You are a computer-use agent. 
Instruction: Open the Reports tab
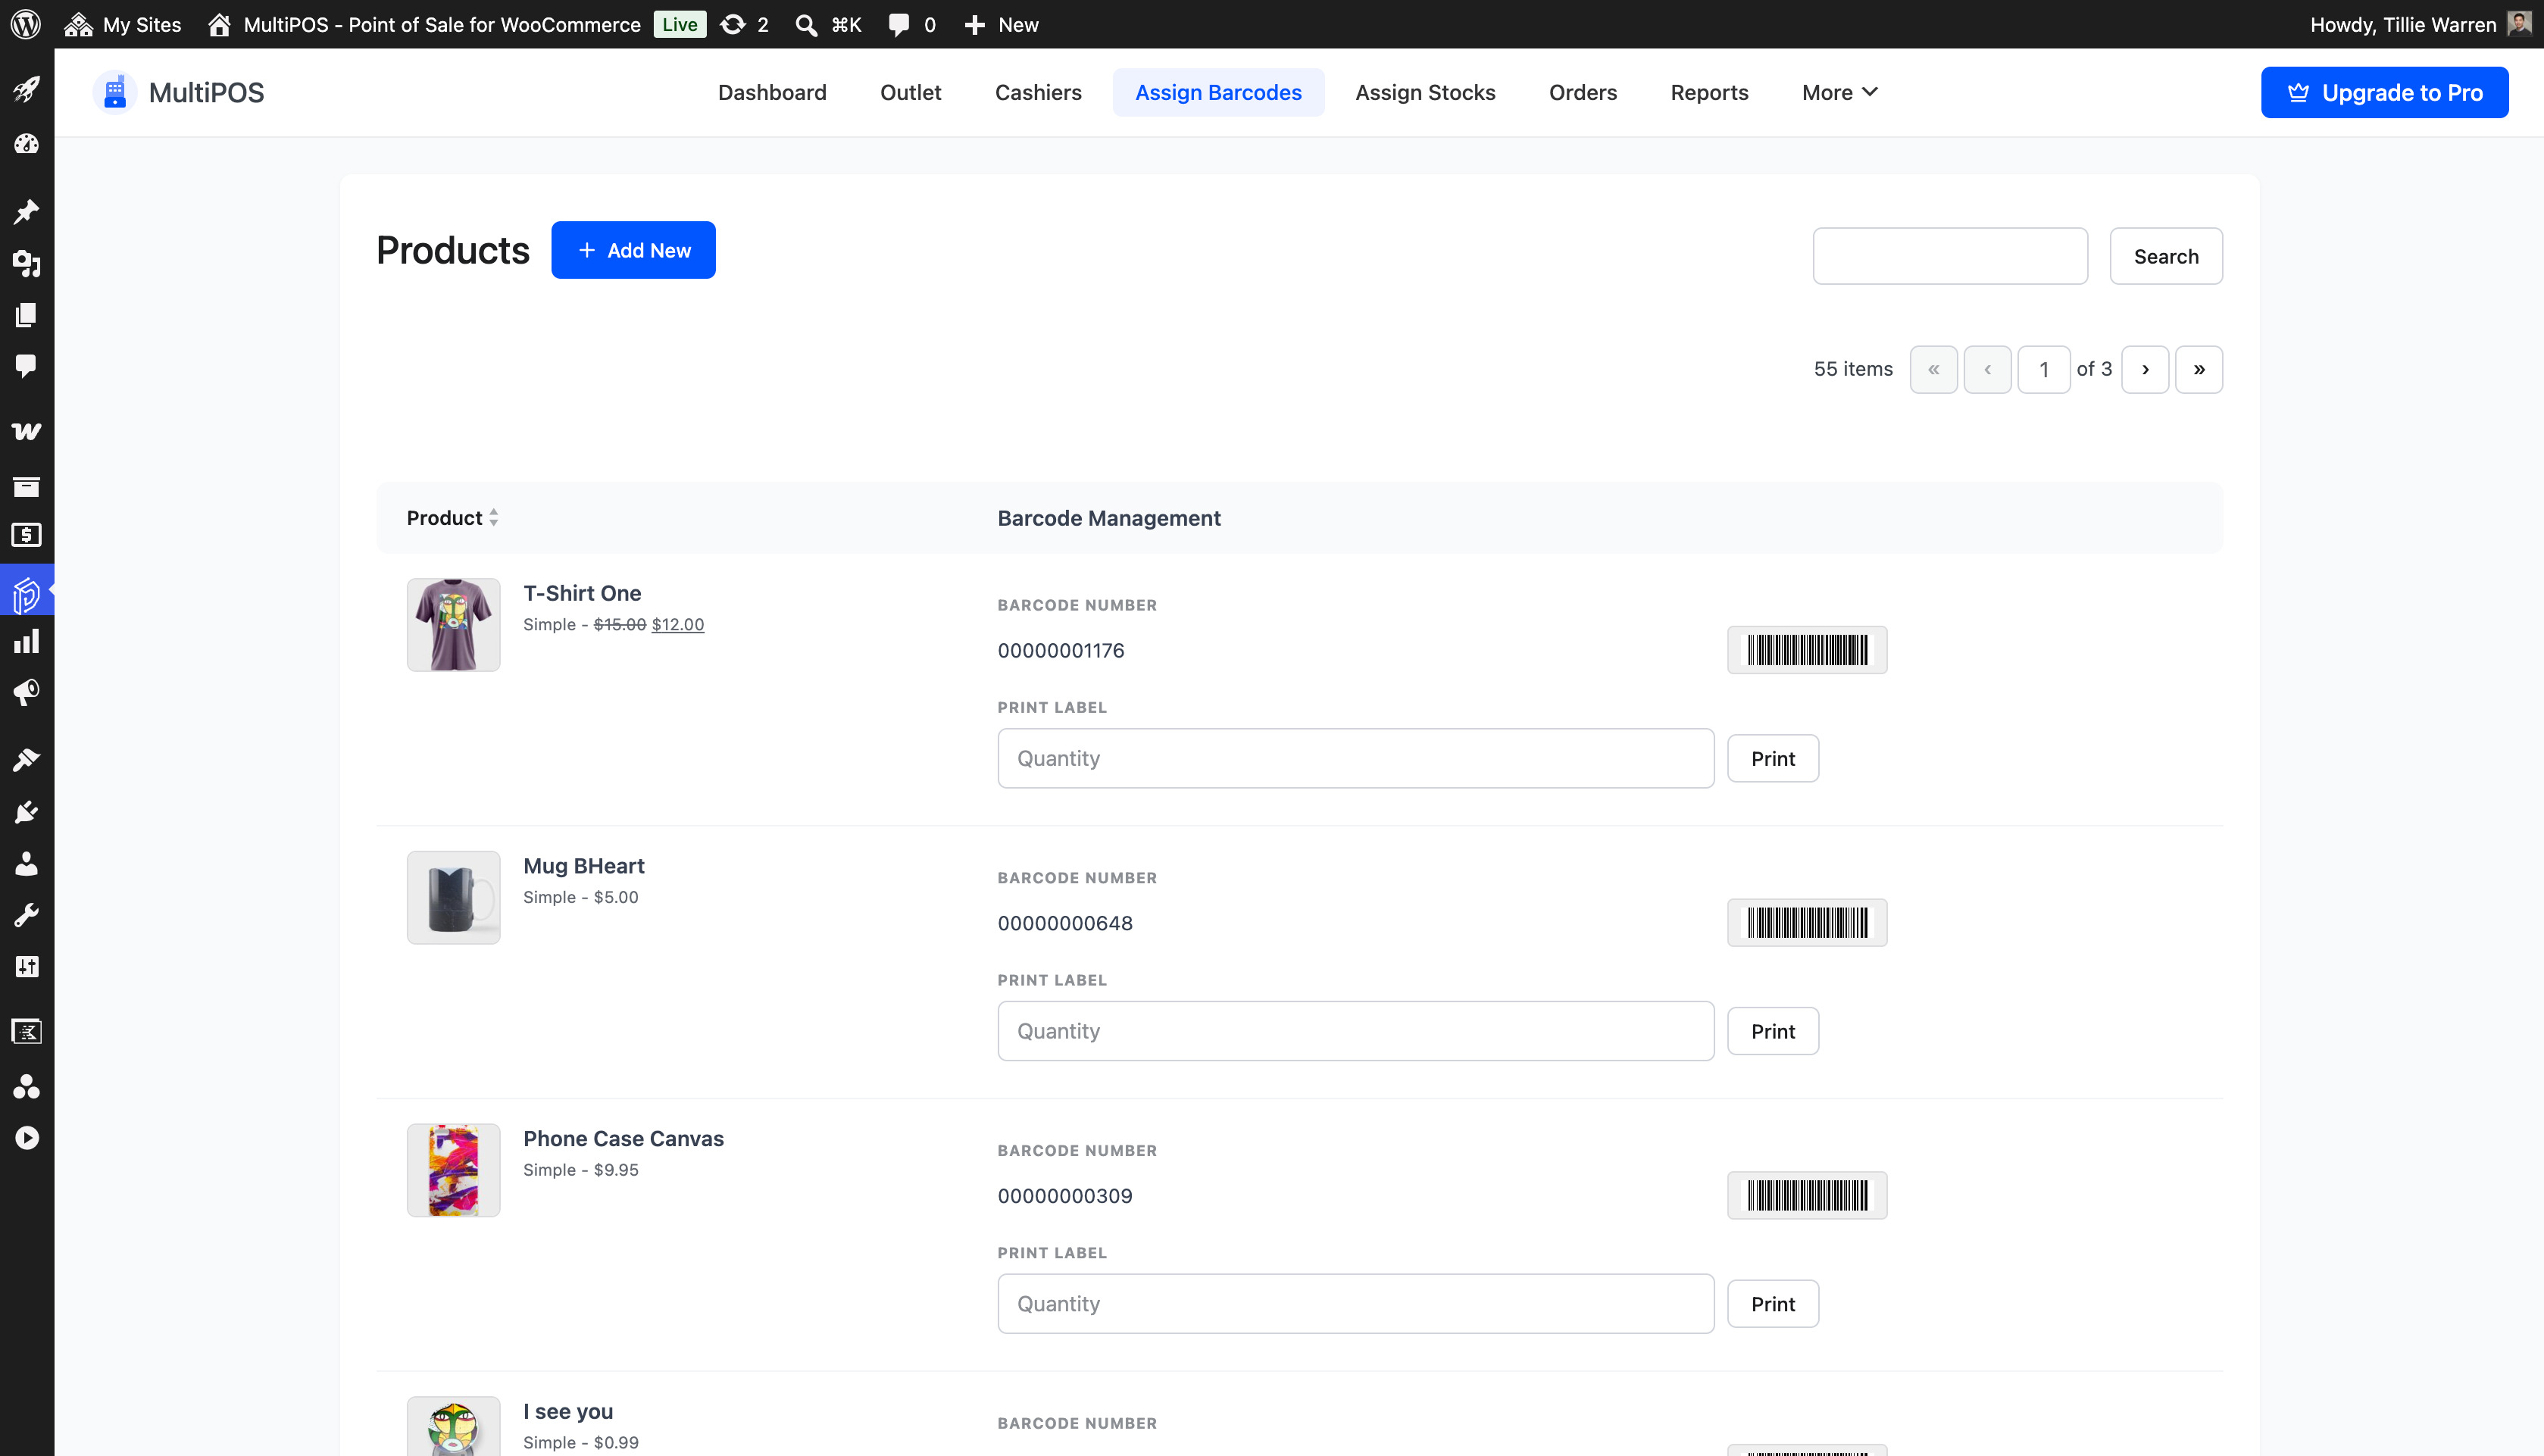tap(1709, 92)
